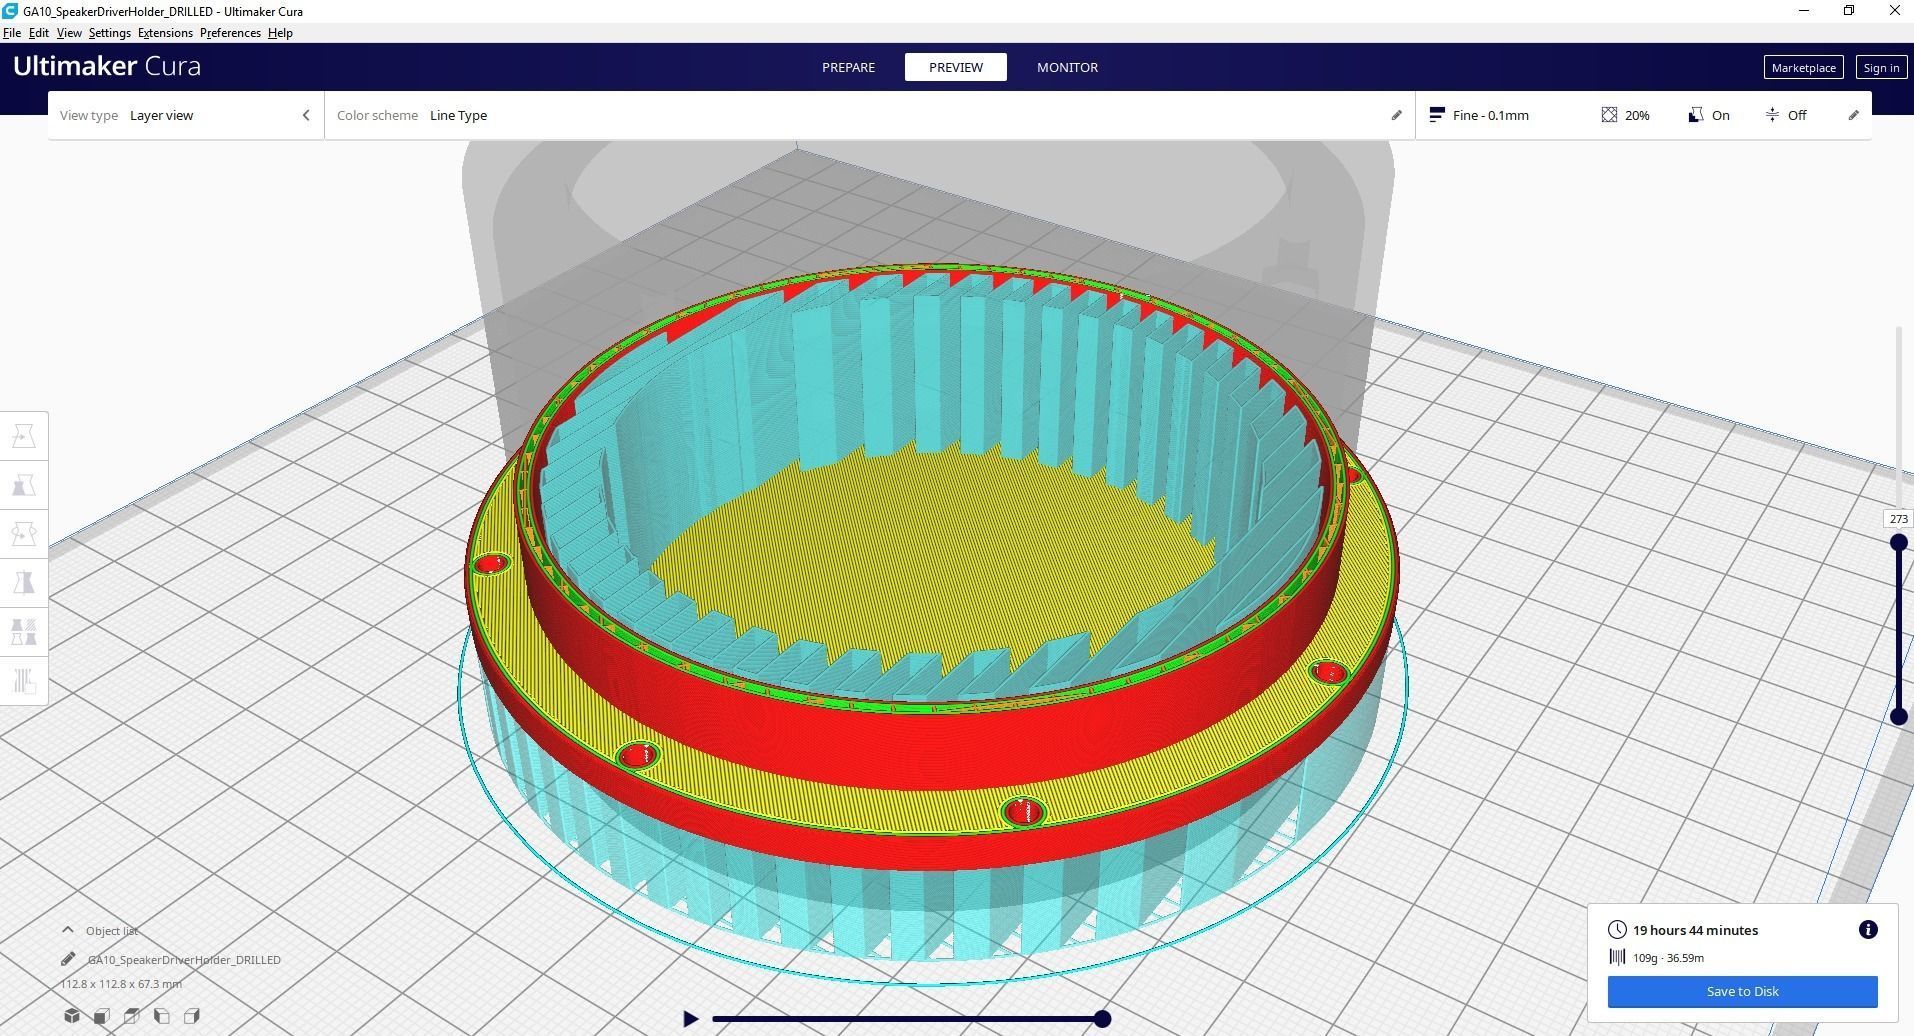Screen dimensions: 1914x1036
Task: Edit color scheme with pencil icon
Action: [1396, 115]
